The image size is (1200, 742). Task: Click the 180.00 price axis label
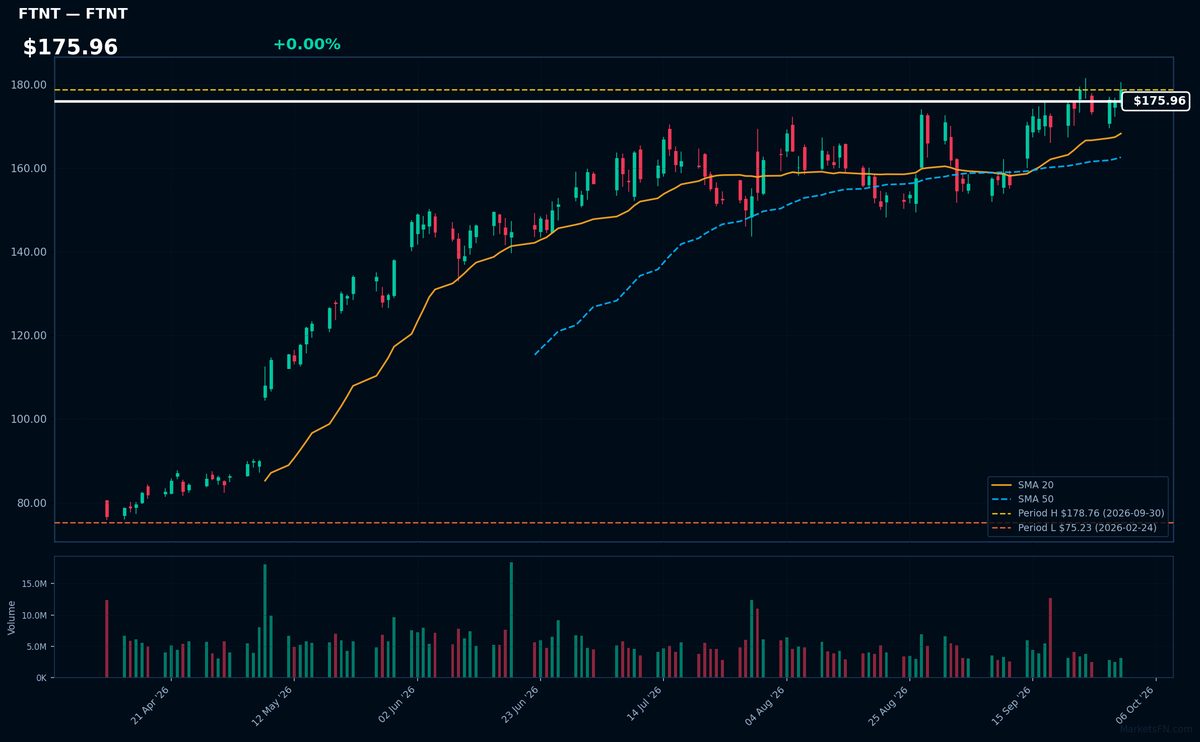(x=29, y=85)
